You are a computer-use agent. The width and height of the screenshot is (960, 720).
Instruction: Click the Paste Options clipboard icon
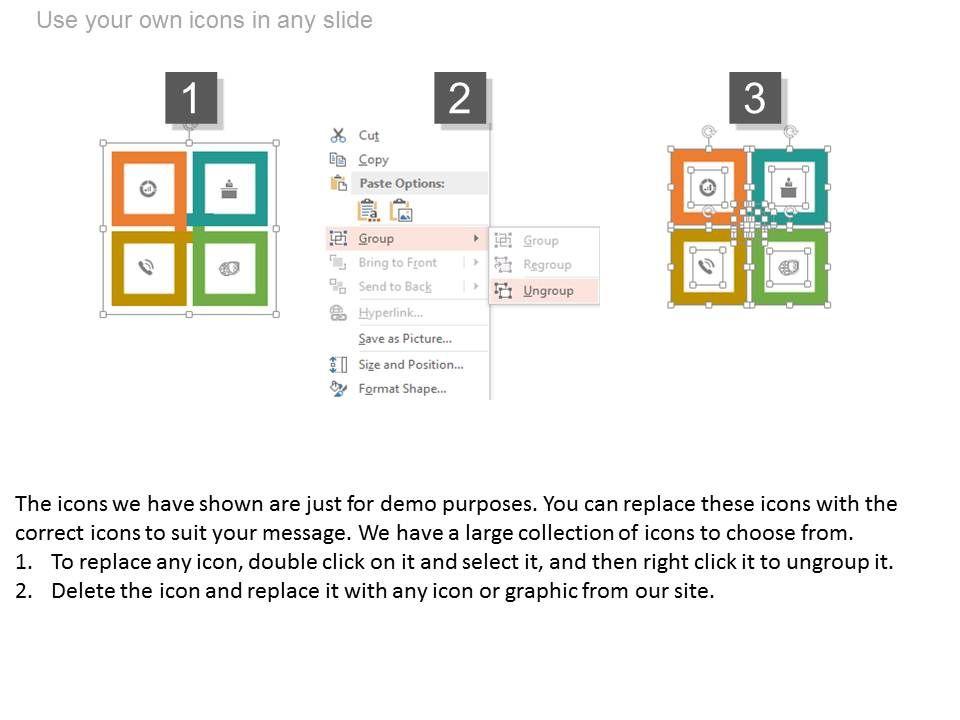[x=339, y=183]
